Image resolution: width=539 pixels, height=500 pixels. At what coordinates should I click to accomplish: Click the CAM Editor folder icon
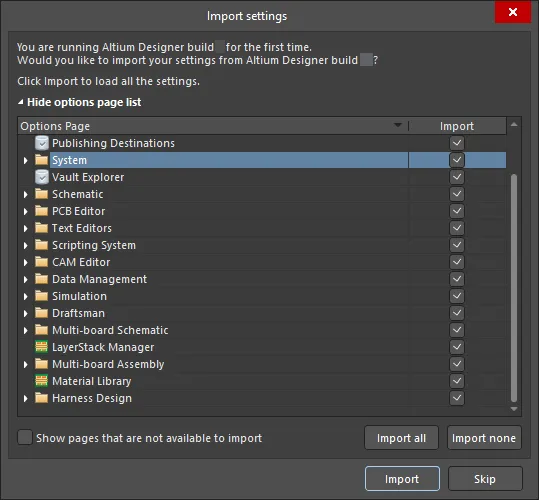click(x=42, y=262)
